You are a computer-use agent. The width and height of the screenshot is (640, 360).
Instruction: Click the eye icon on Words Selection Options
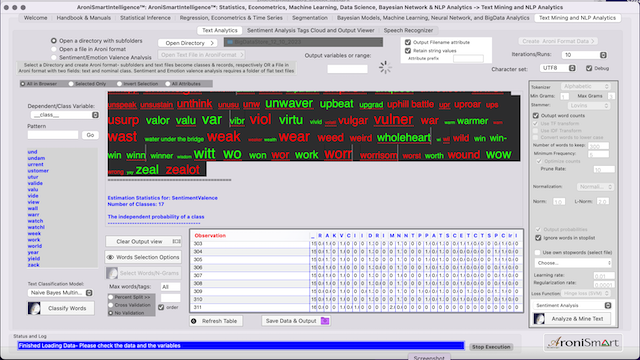tap(110, 257)
